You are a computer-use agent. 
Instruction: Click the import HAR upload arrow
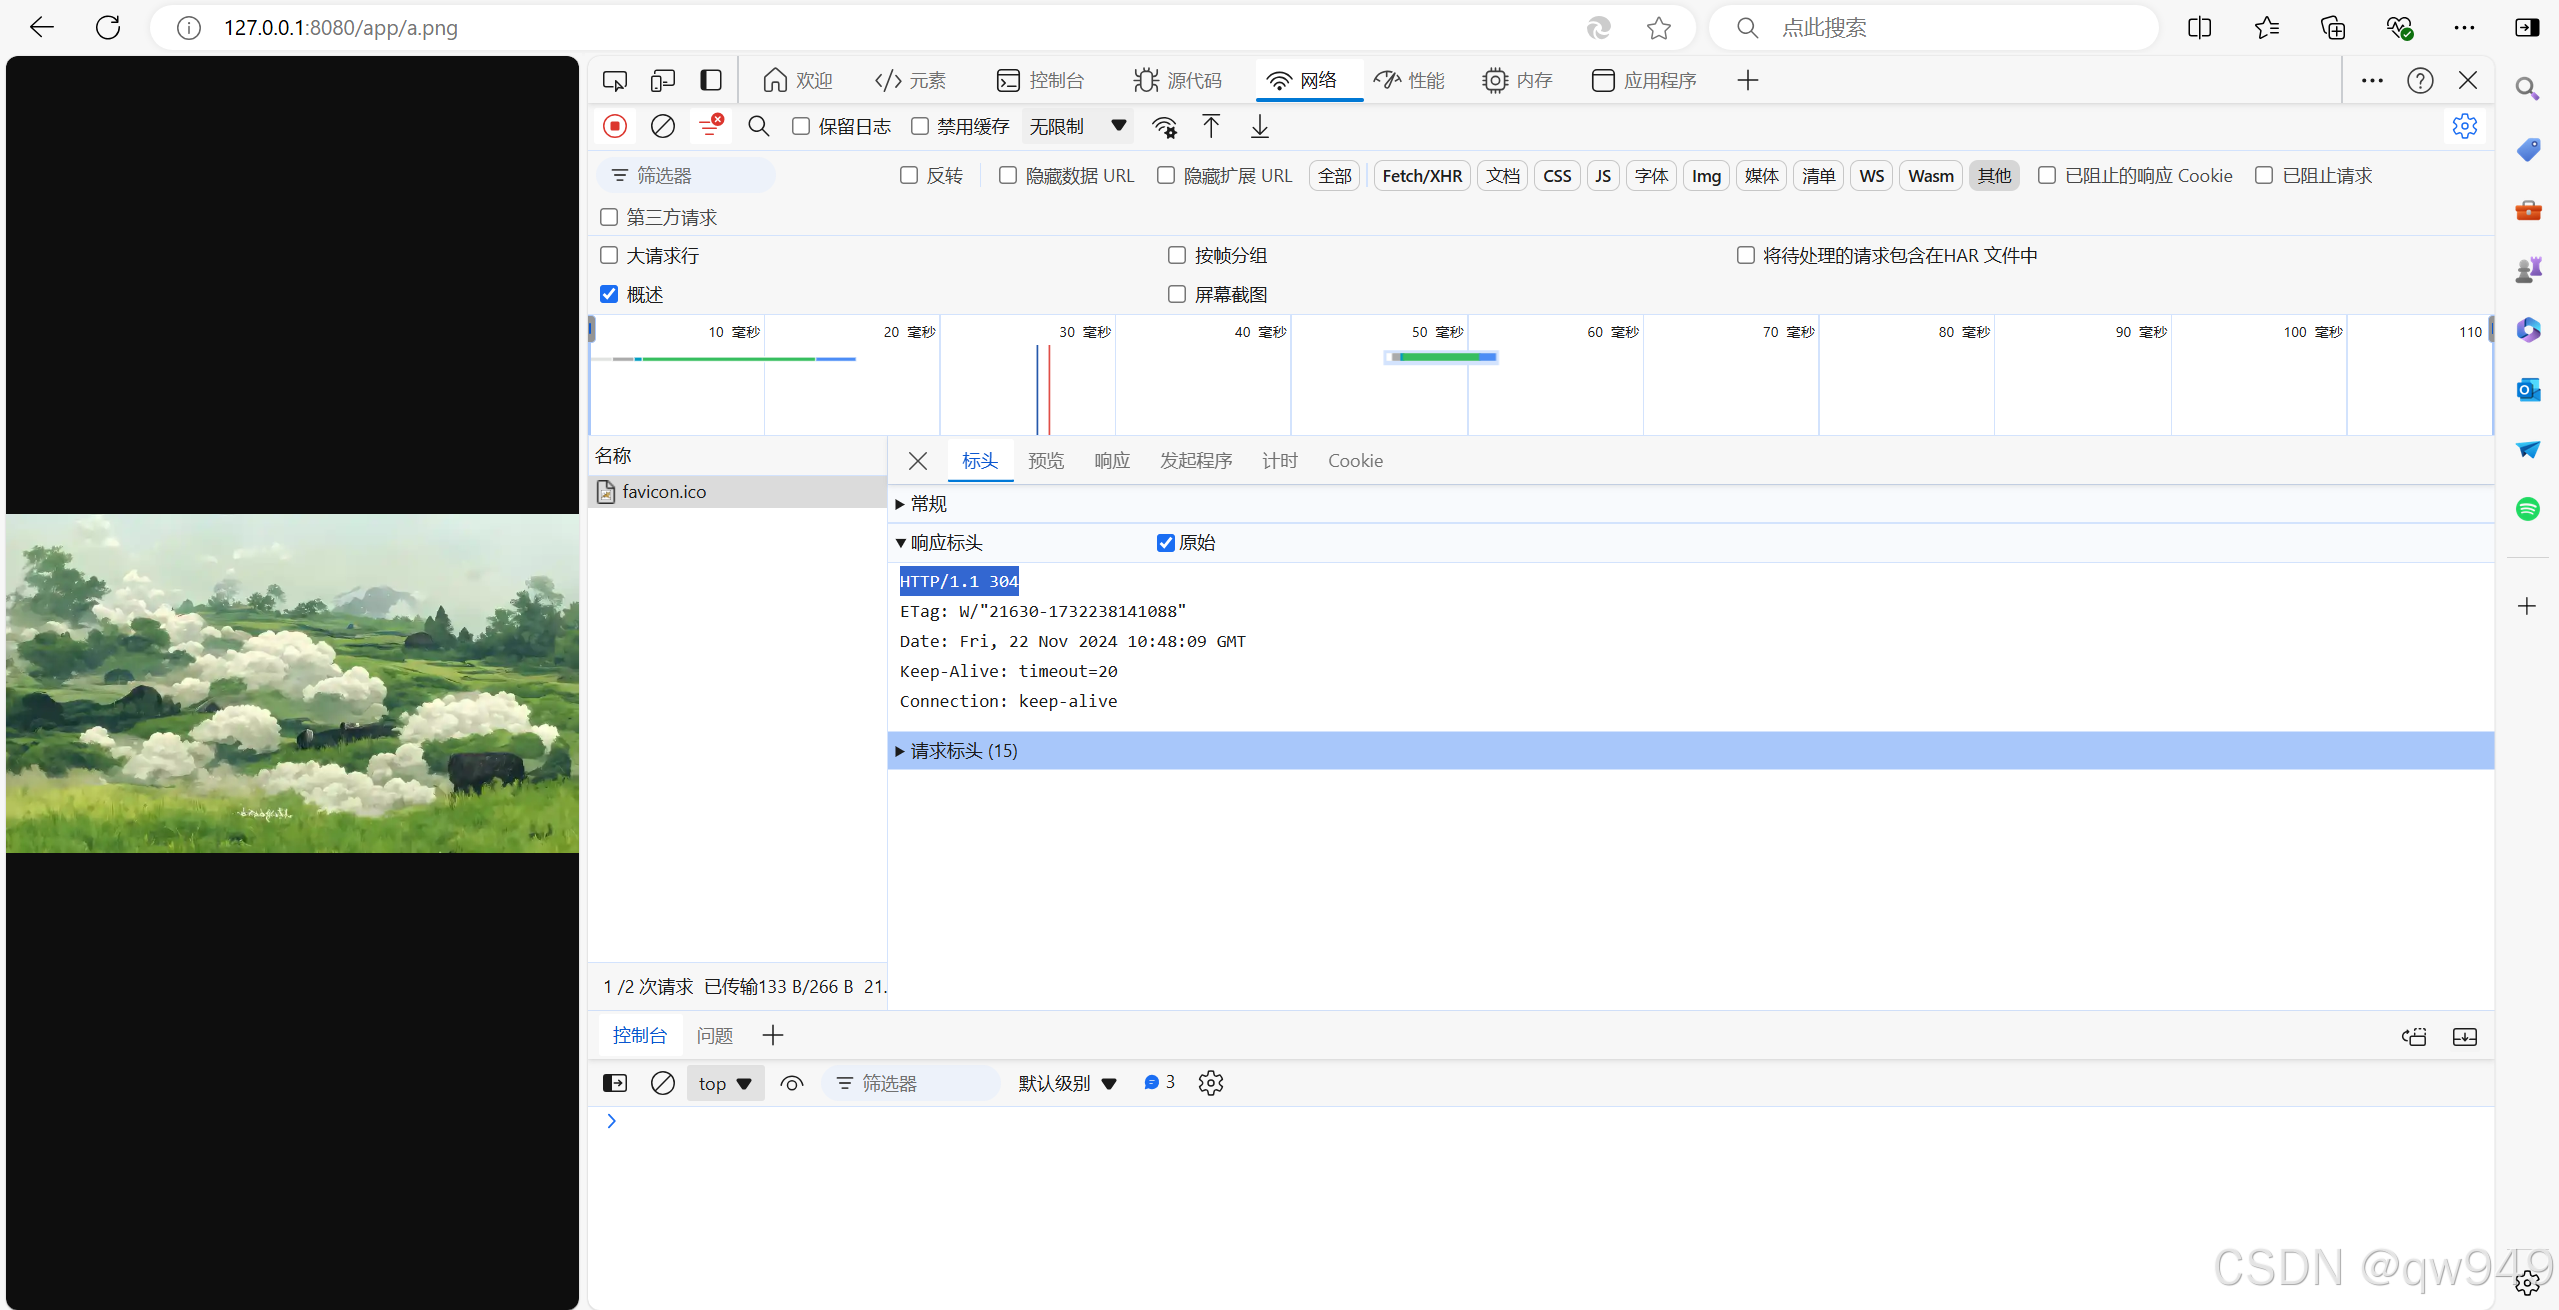coord(1211,126)
